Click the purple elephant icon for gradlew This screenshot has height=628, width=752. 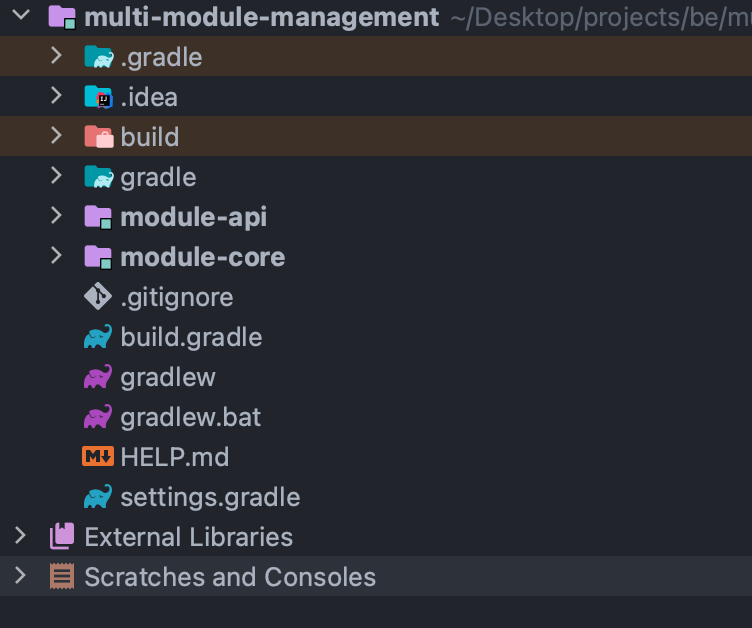tap(98, 377)
